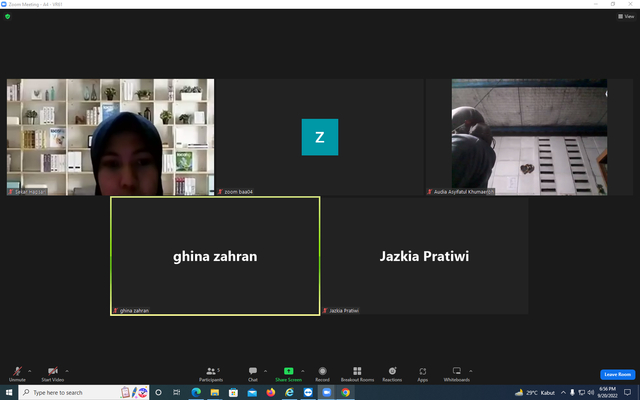Viewport: 640px width, 400px height.
Task: Expand share options arrow next to Share Screen
Action: point(302,371)
